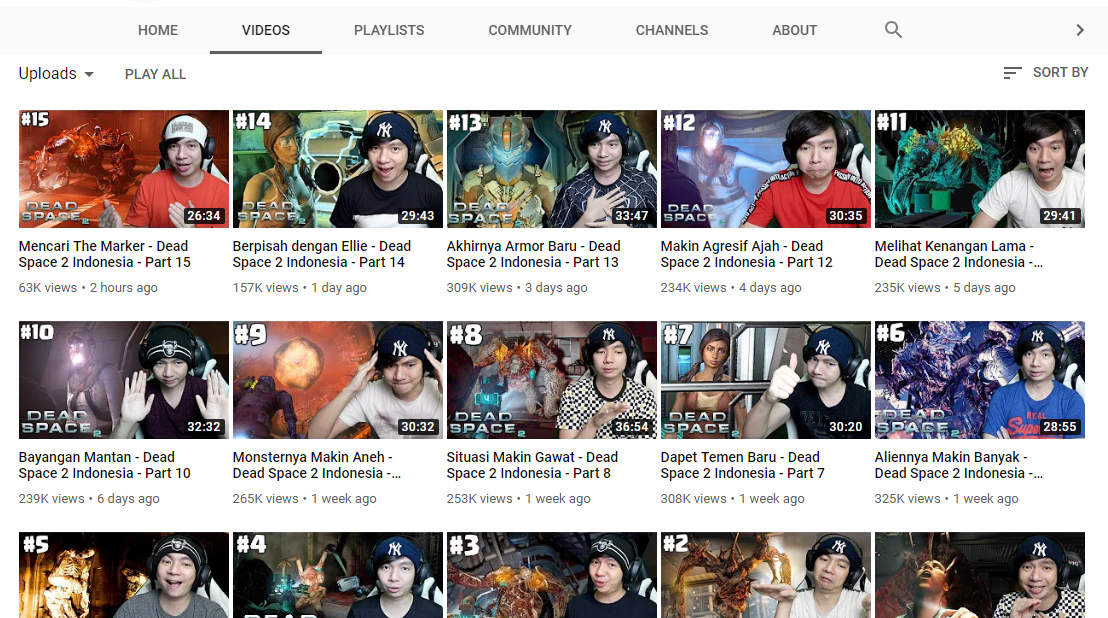The height and width of the screenshot is (618, 1108).
Task: Open title 'Aliennya Makin Banyak'
Action: tap(958, 465)
